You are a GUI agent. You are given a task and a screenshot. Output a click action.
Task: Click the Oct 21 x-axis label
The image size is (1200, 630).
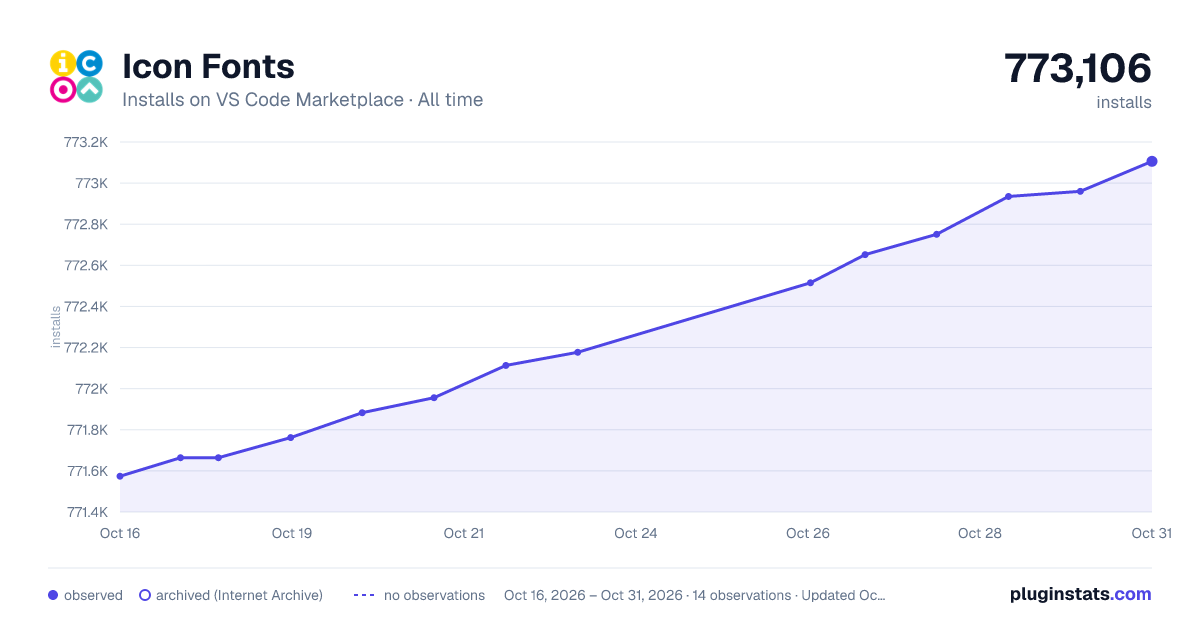pos(464,533)
